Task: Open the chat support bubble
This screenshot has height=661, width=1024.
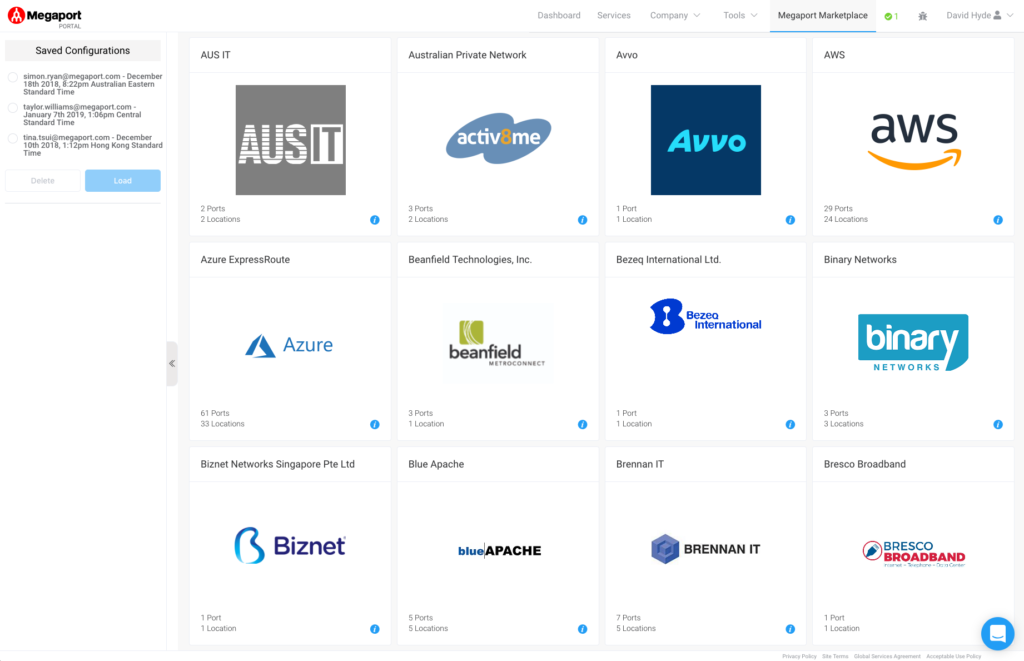Action: click(997, 634)
